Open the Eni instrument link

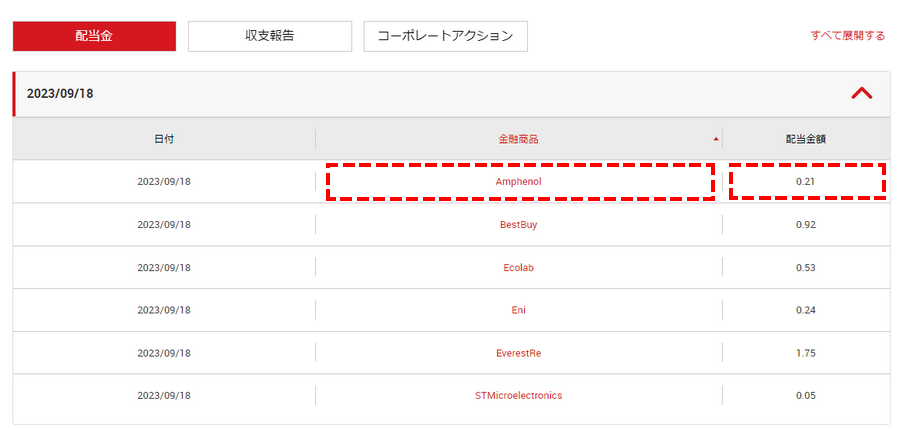[519, 310]
